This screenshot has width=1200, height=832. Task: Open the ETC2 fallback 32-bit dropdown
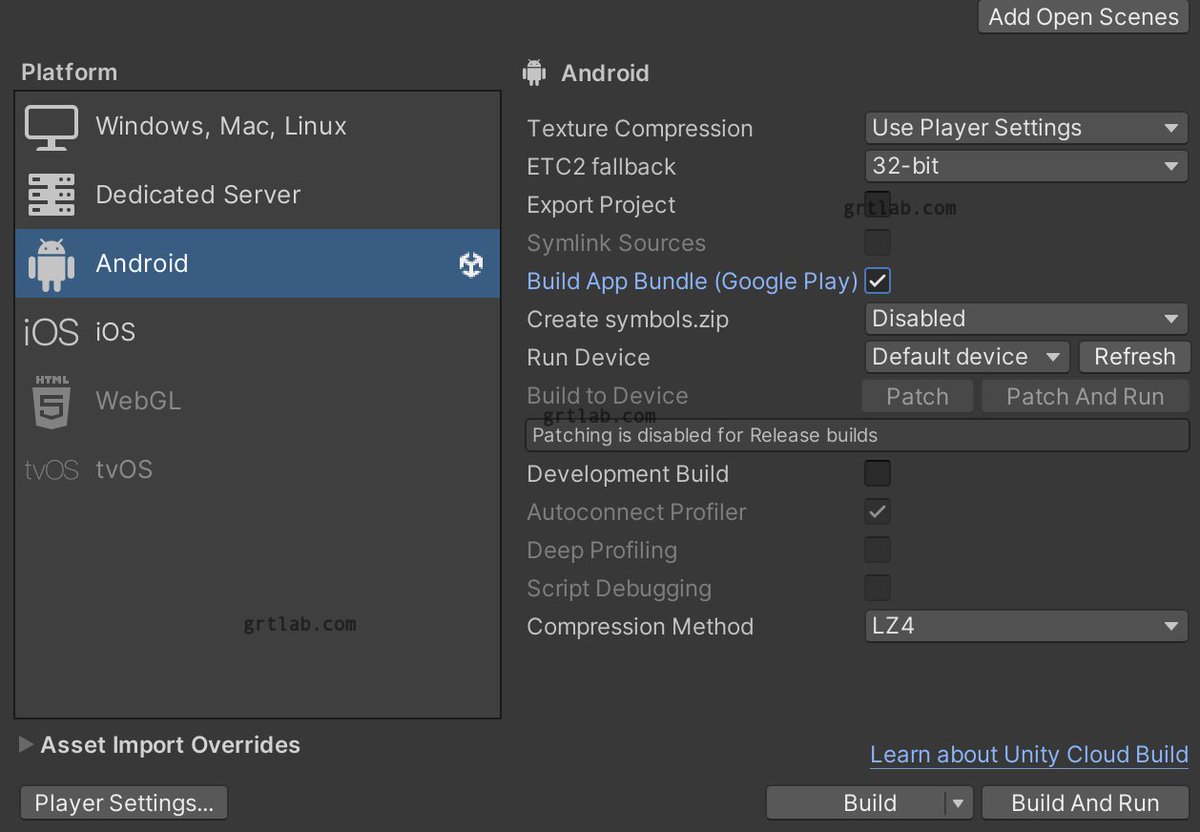1026,166
